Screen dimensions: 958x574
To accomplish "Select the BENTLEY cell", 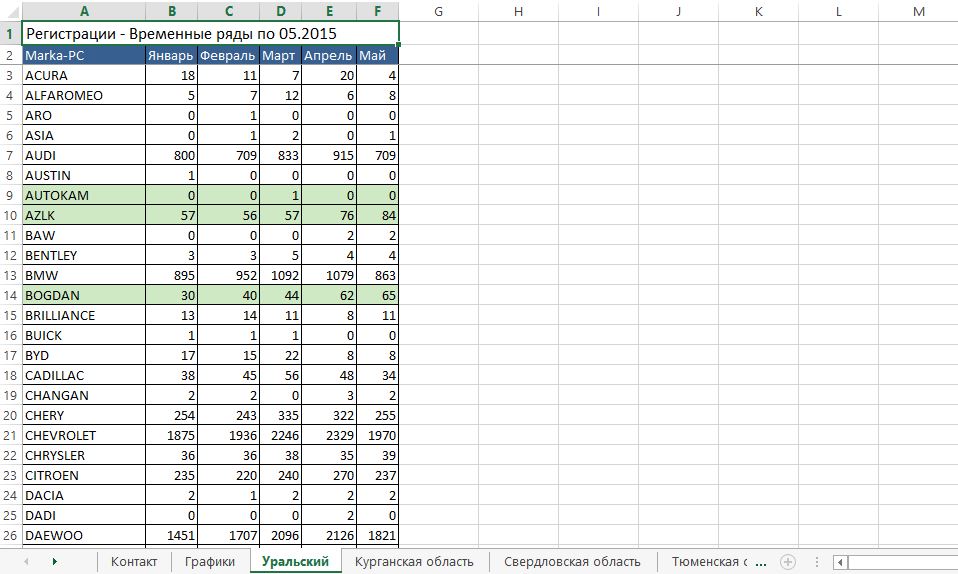I will 84,255.
